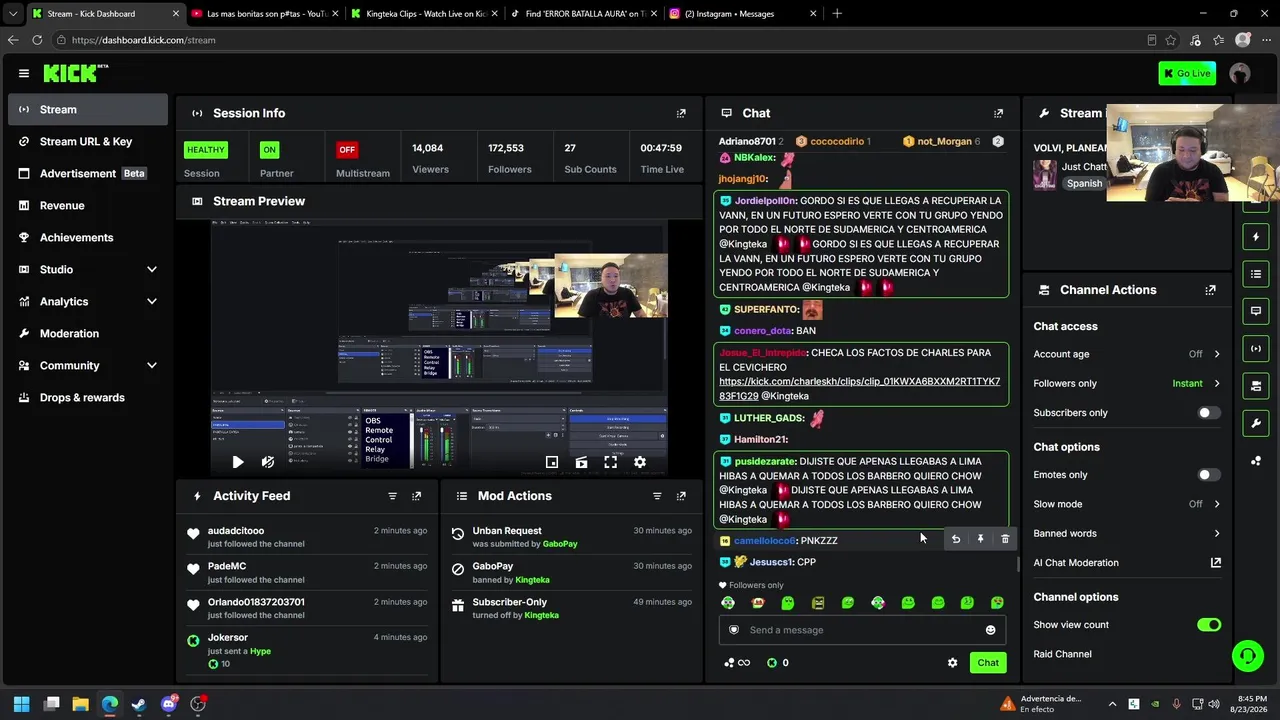Open Microsoft Edge from the taskbar
This screenshot has width=1280, height=720.
tap(110, 704)
